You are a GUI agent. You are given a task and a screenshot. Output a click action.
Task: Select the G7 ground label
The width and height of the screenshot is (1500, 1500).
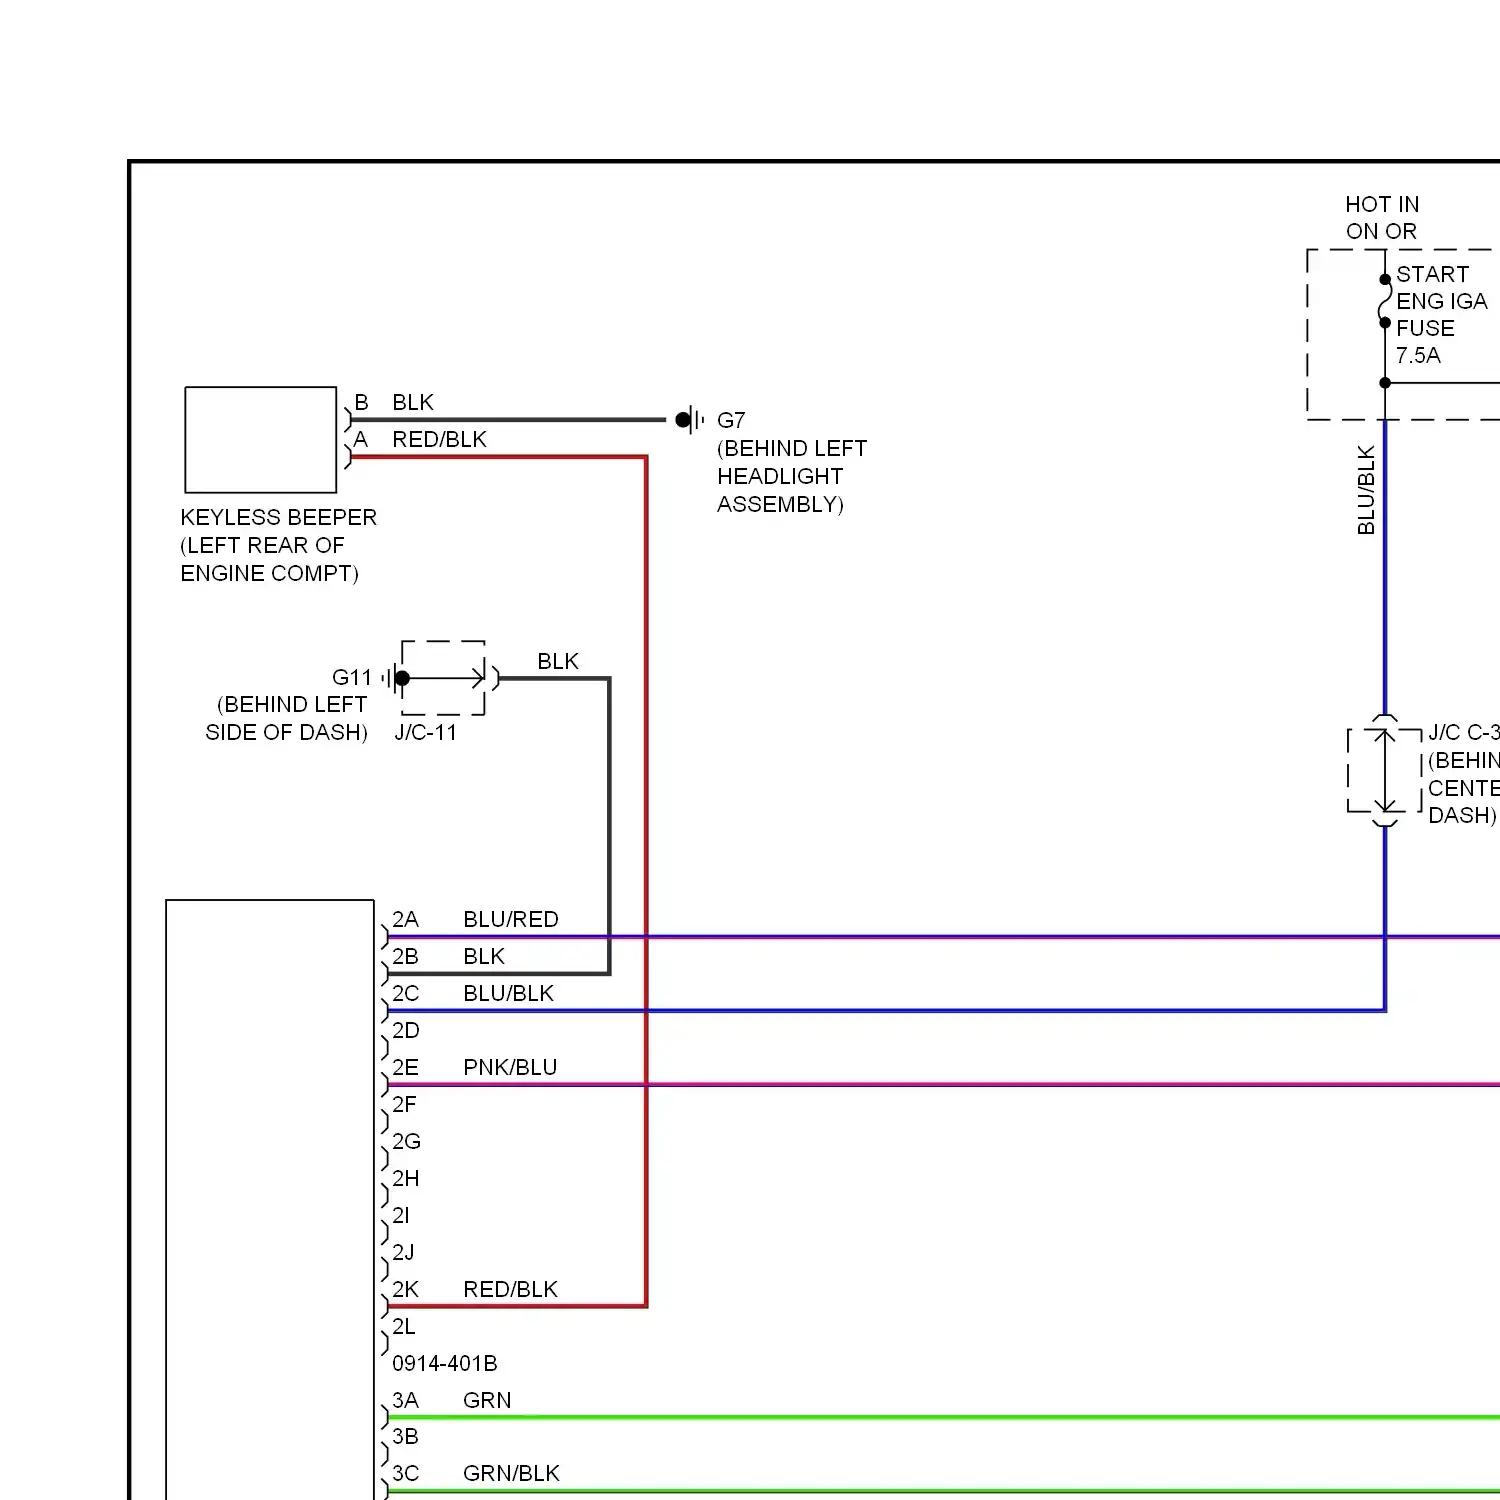coord(731,420)
